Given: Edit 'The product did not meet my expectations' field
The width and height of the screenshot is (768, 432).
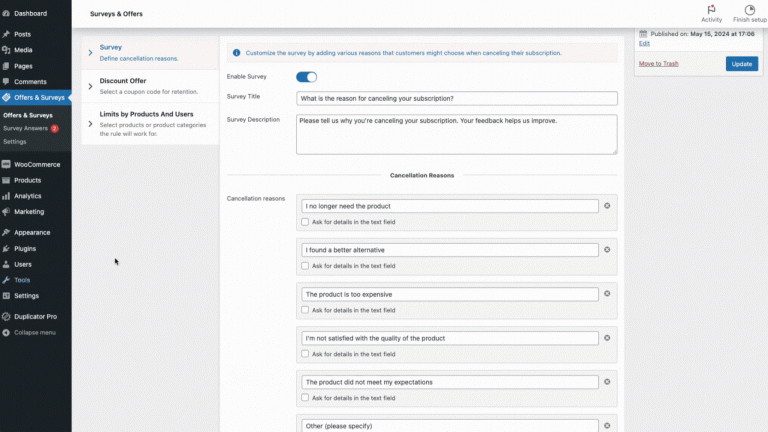Looking at the screenshot, I should (450, 382).
